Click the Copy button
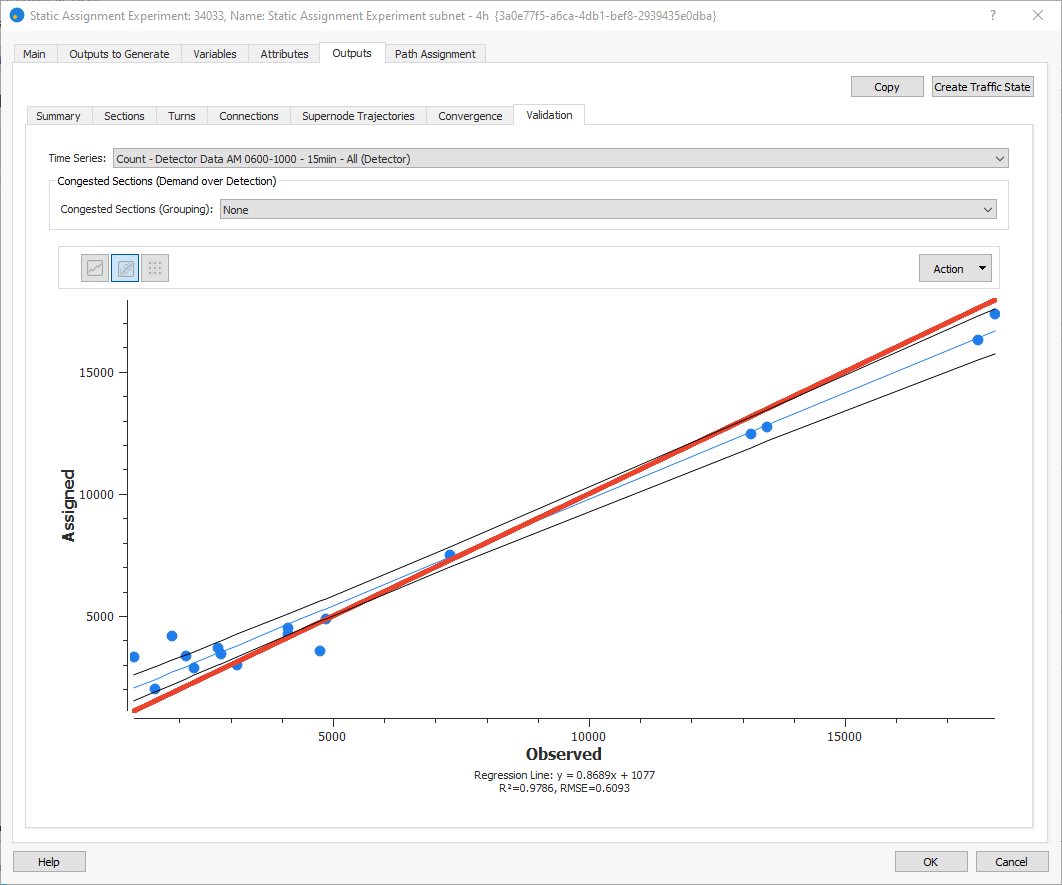Screen dimensions: 1062x885 point(887,87)
